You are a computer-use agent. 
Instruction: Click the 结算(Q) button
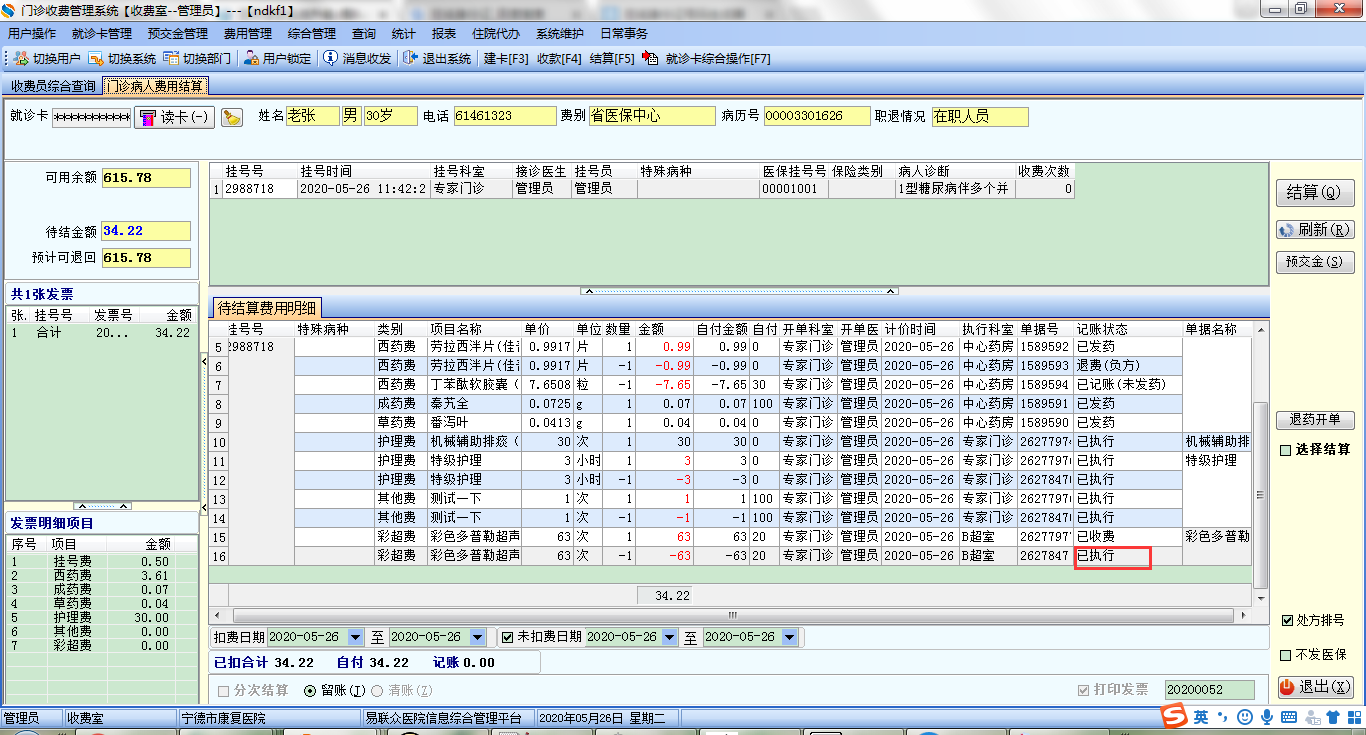pos(1314,192)
